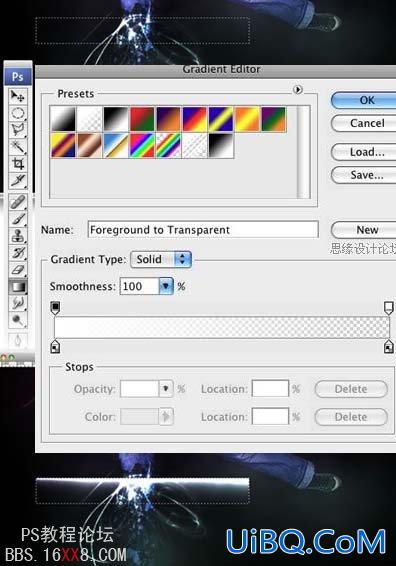Select the Eraser tool

pyautogui.click(x=17, y=269)
